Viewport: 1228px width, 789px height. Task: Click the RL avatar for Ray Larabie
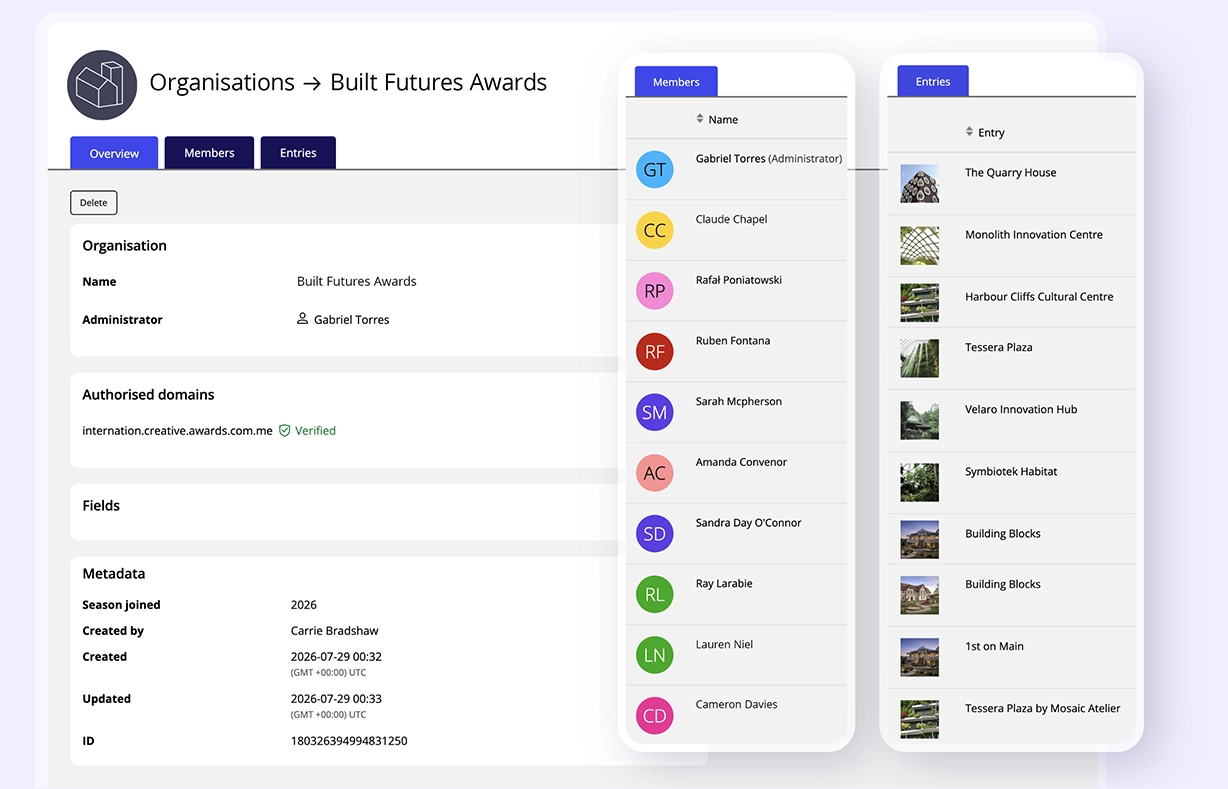pos(655,595)
